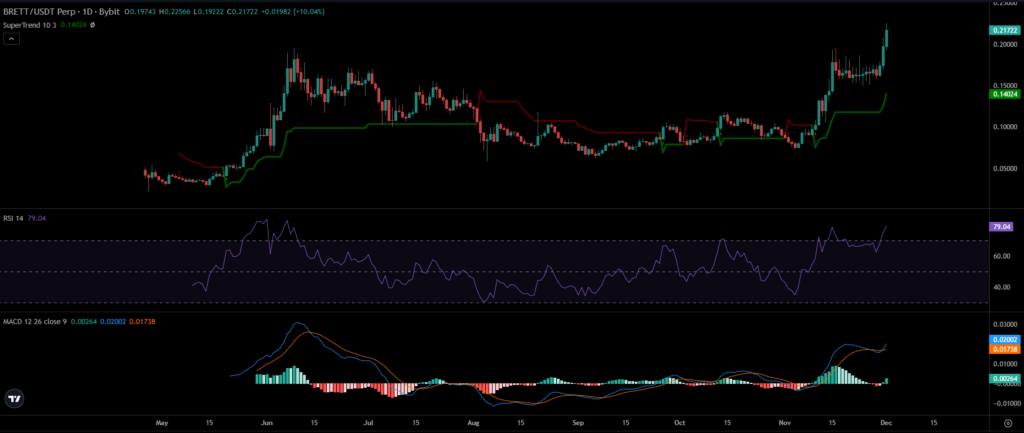
Task: Click the 0.20000 price axis label
Action: [x=1004, y=44]
